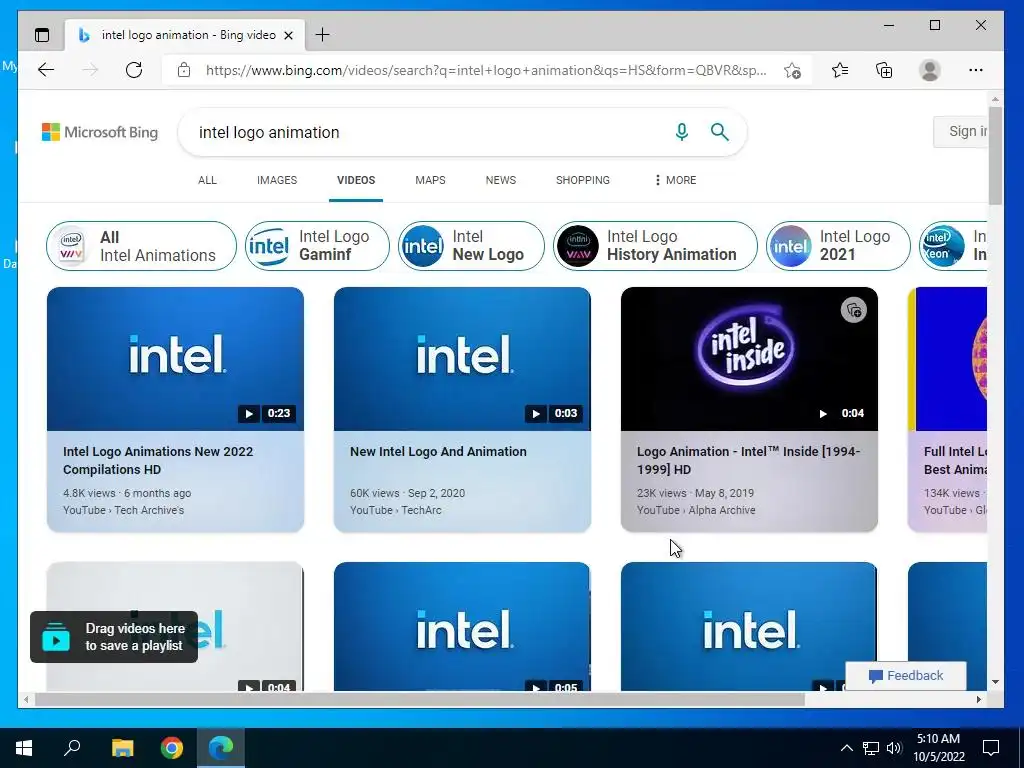Click the horizontal scrollbar thumb
The image size is (1024, 768).
pyautogui.click(x=419, y=699)
